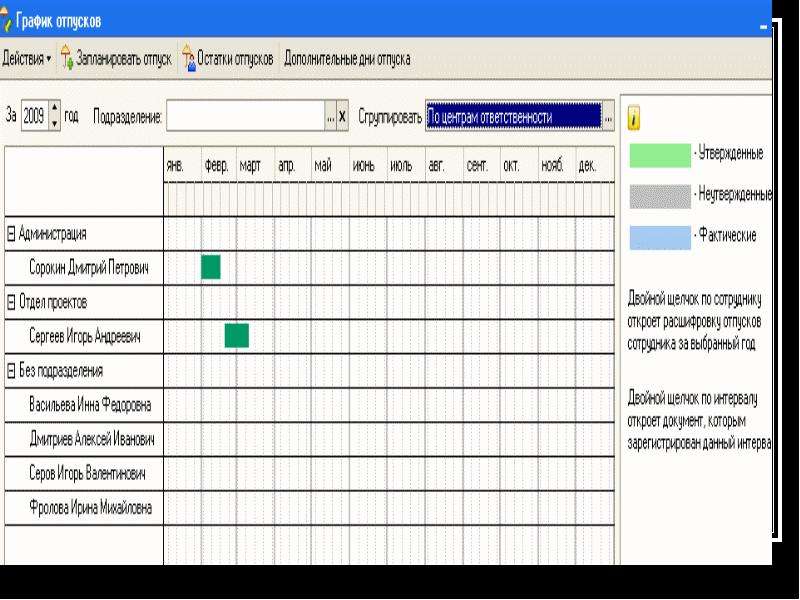Click the Подразделение input field
The width and height of the screenshot is (800, 600).
pyautogui.click(x=245, y=116)
